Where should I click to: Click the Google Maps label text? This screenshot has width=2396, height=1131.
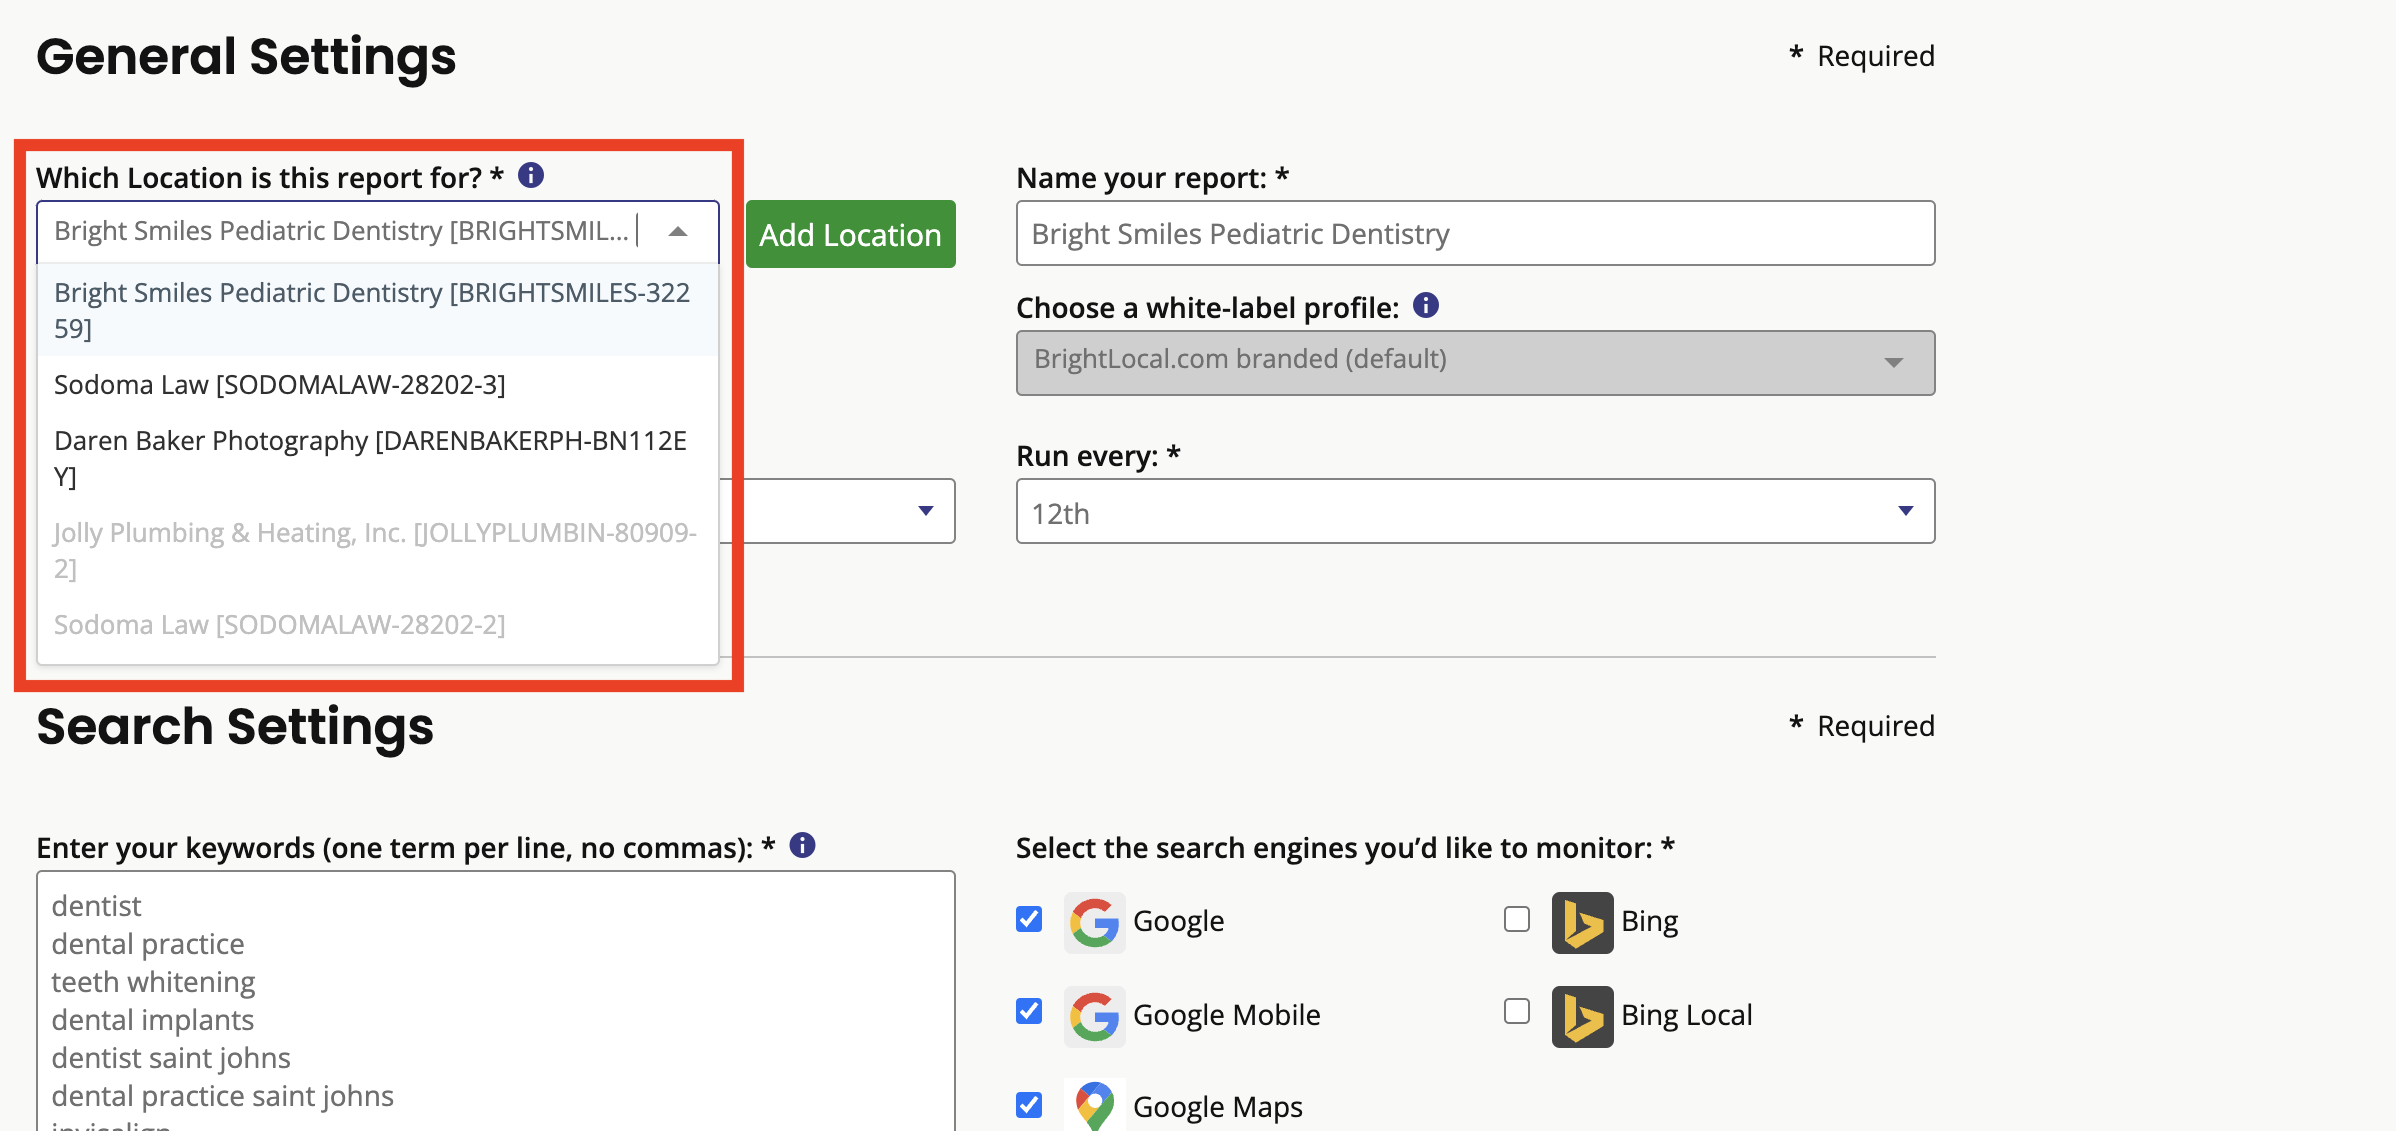1217,1106
